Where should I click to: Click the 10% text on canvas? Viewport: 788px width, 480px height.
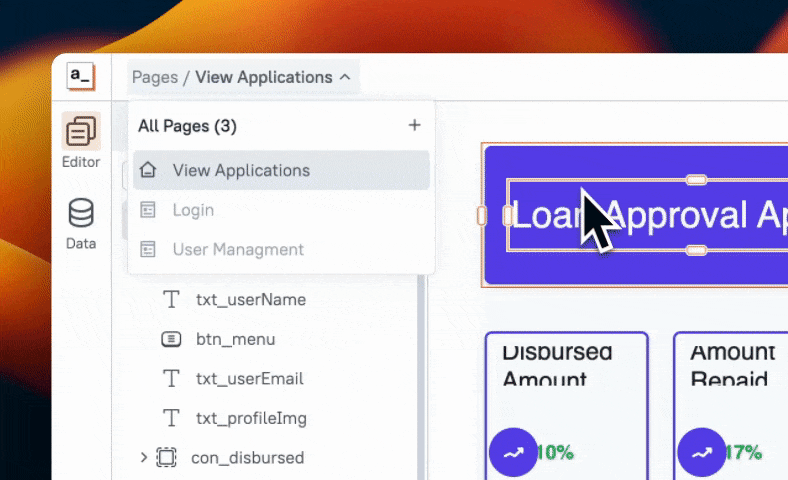point(555,453)
